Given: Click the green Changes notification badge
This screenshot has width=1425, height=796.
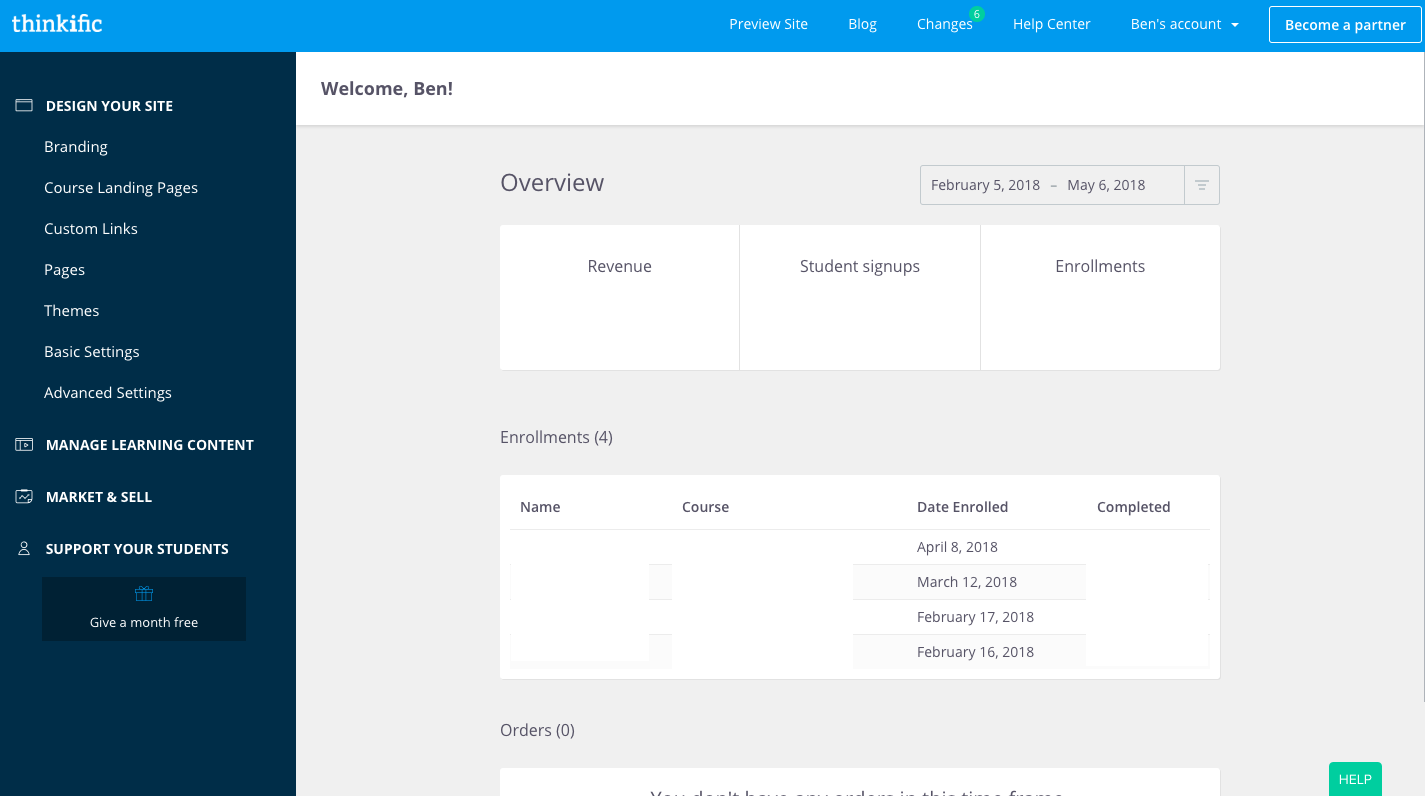Looking at the screenshot, I should [977, 14].
